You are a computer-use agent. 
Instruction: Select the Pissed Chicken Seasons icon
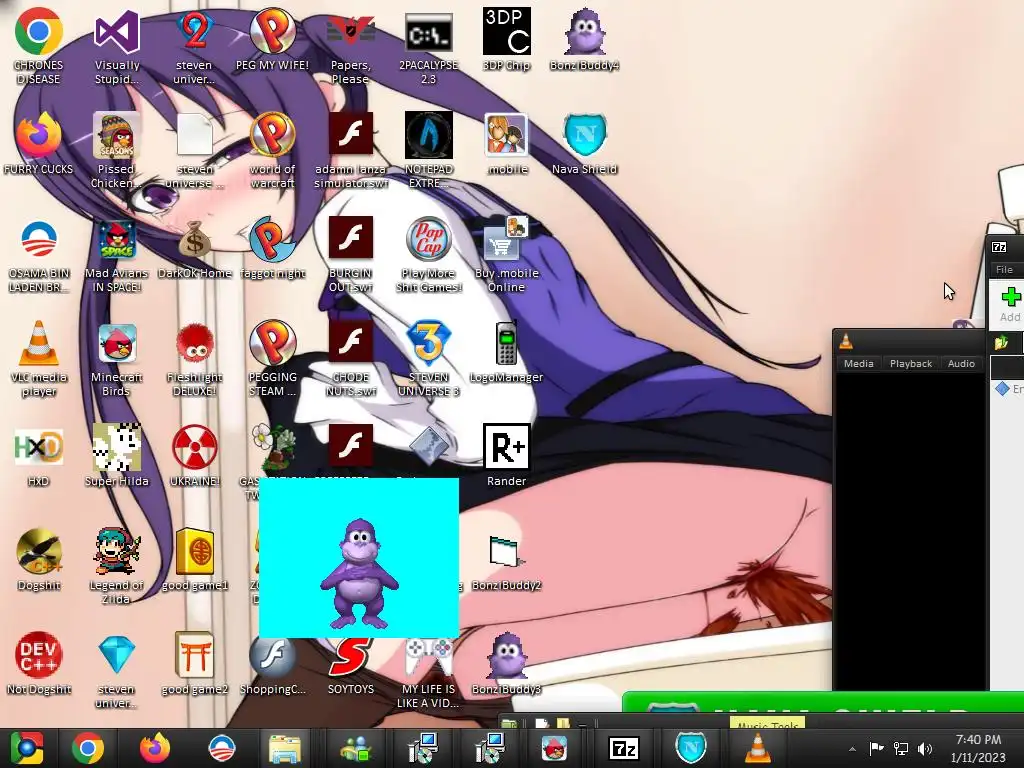coord(116,135)
